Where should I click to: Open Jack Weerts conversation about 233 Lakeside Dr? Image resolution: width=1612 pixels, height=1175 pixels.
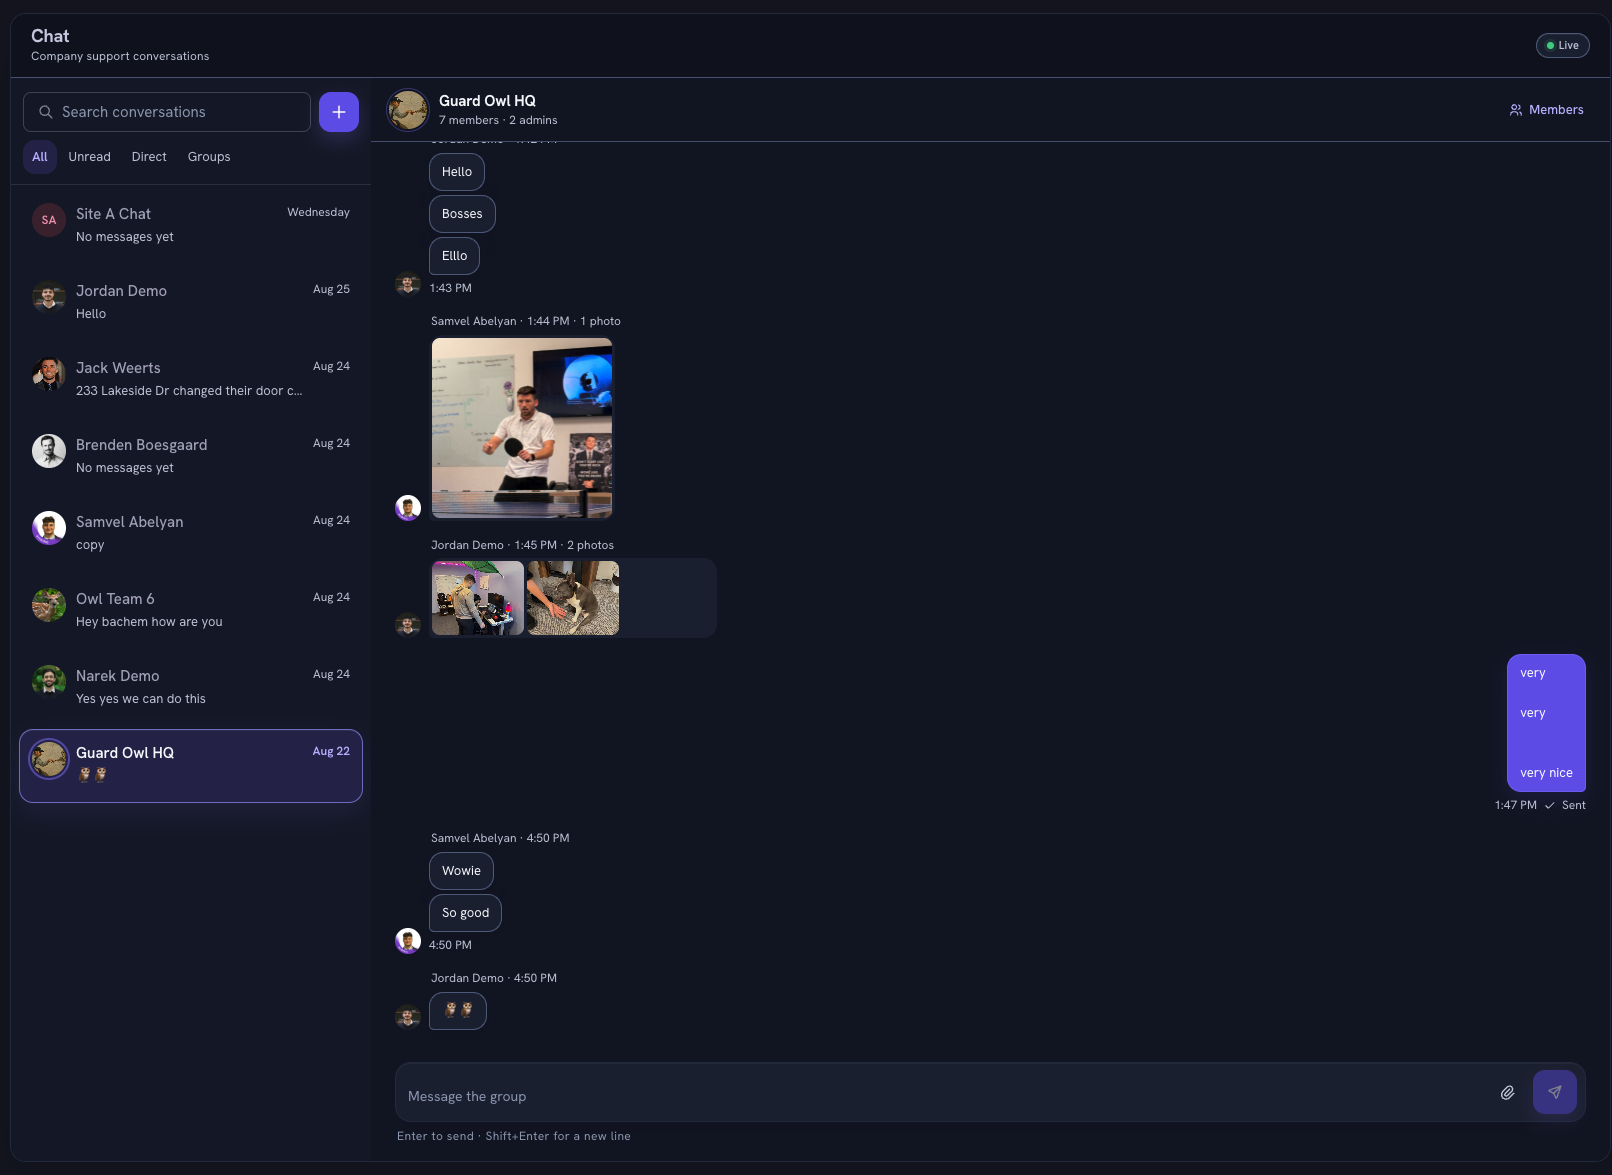click(x=191, y=379)
